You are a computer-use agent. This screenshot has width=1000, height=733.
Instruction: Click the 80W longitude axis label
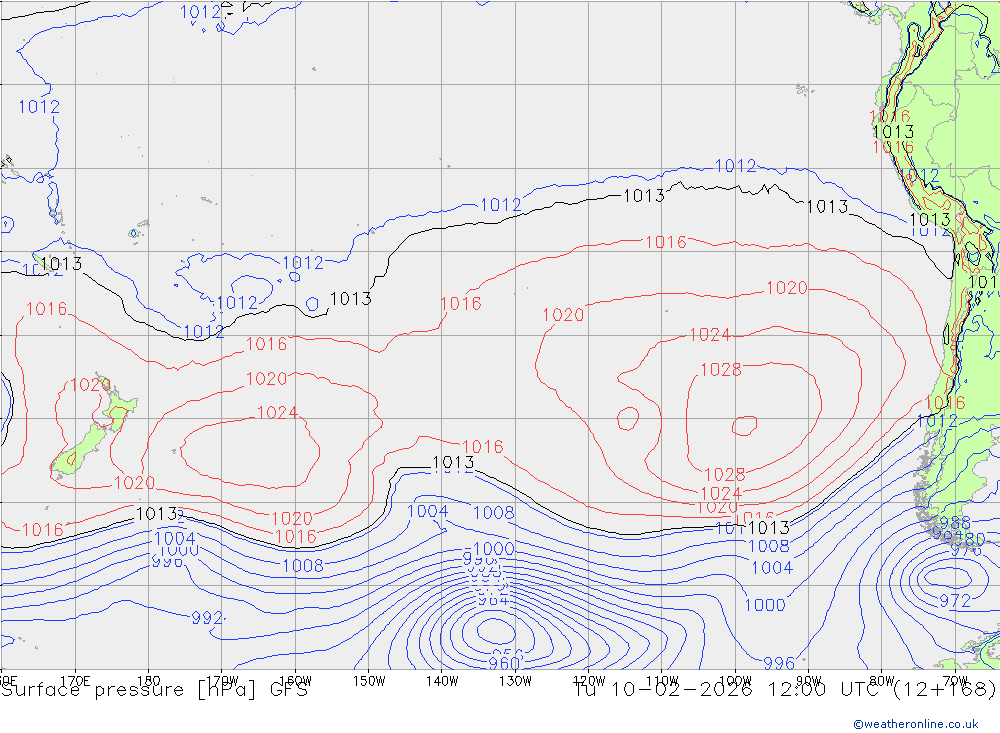click(x=882, y=681)
